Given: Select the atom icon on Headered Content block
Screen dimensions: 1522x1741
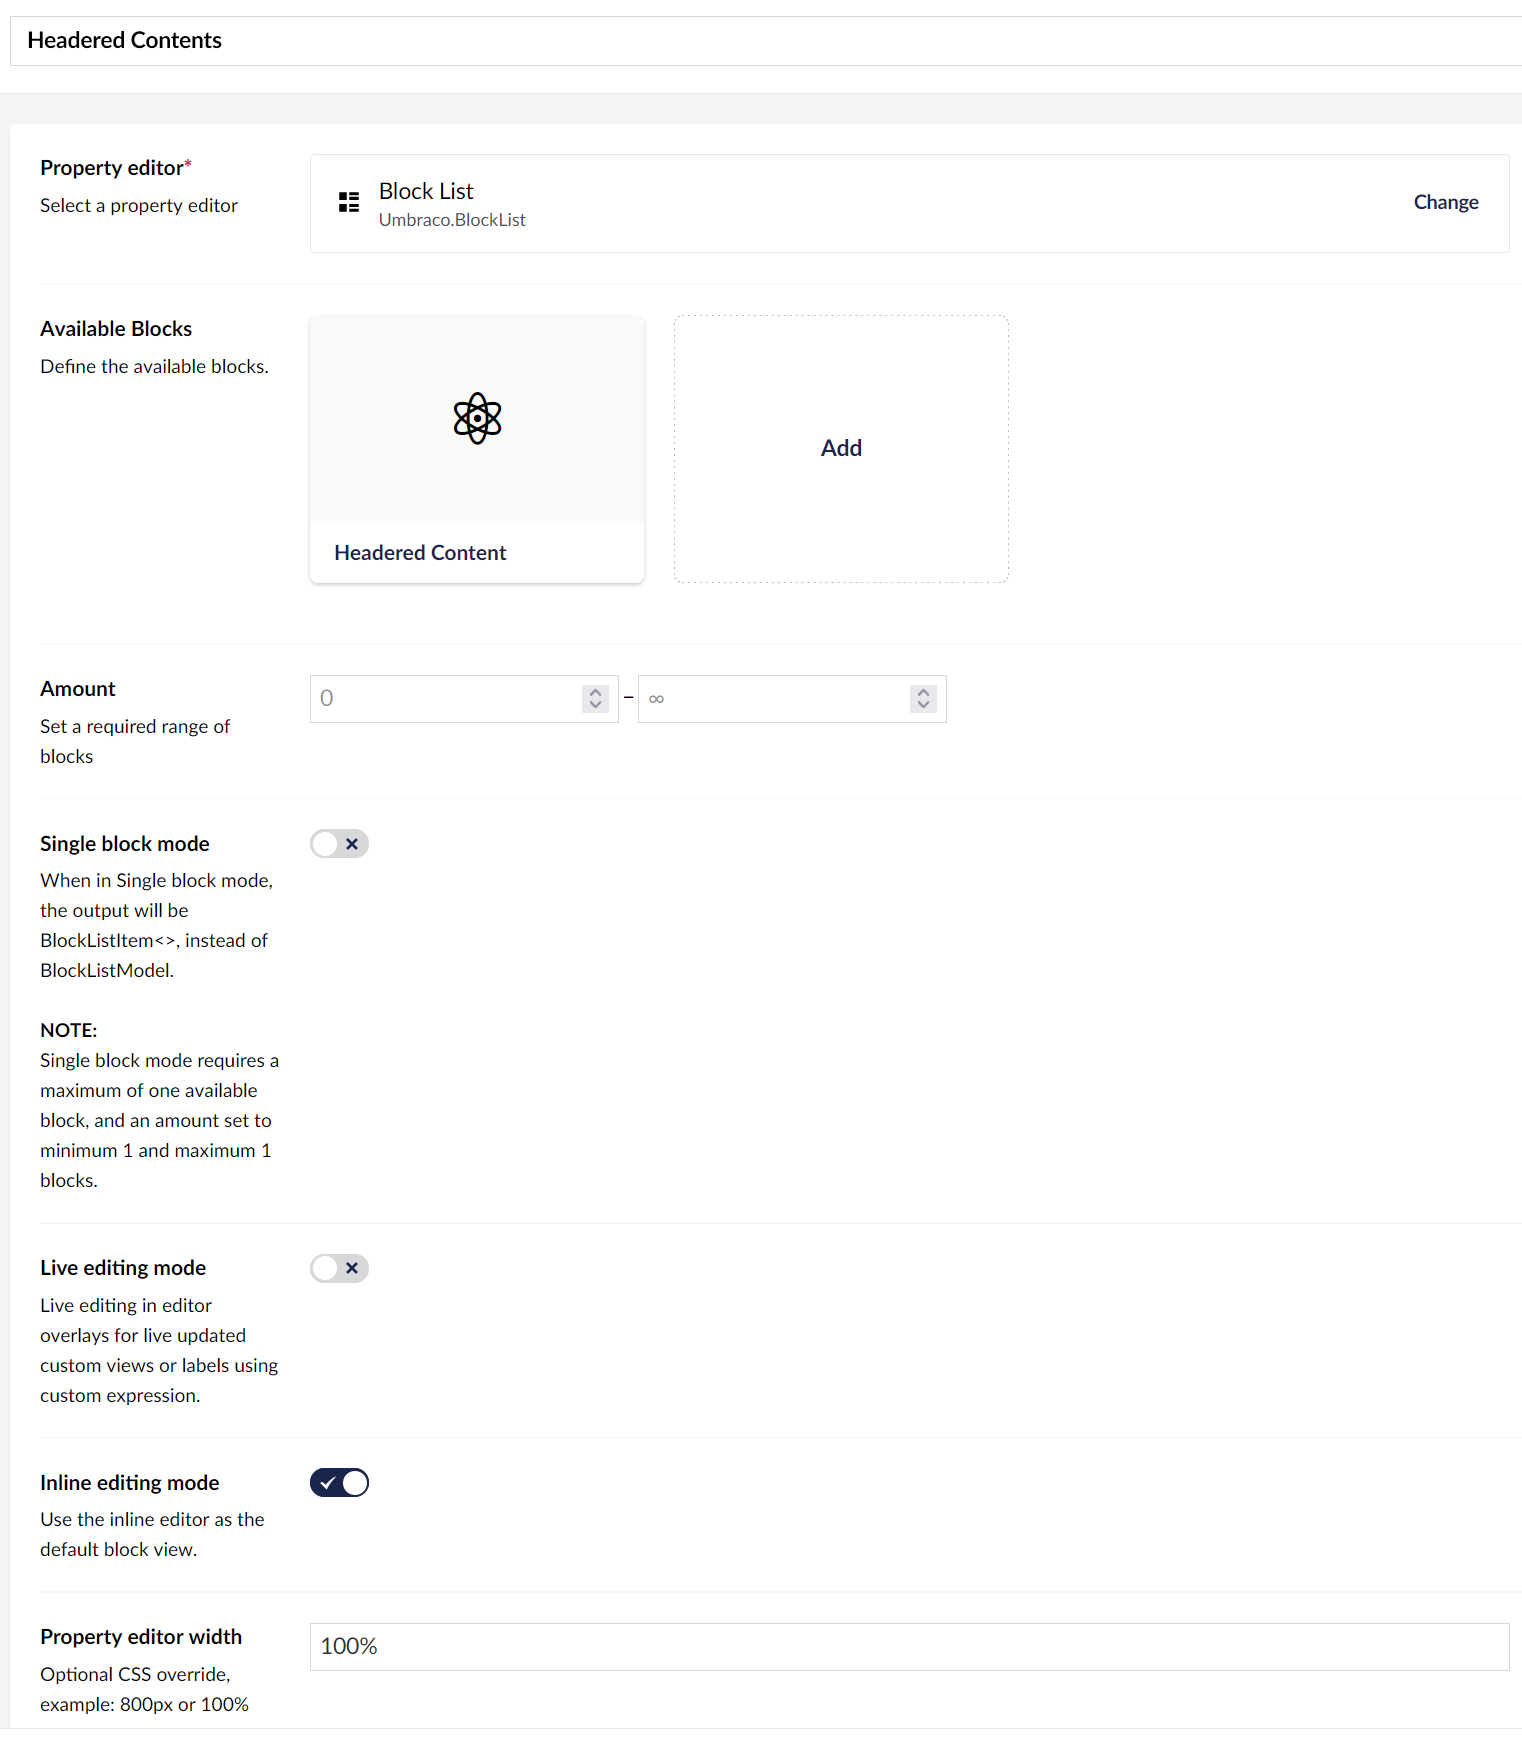Looking at the screenshot, I should pyautogui.click(x=476, y=418).
